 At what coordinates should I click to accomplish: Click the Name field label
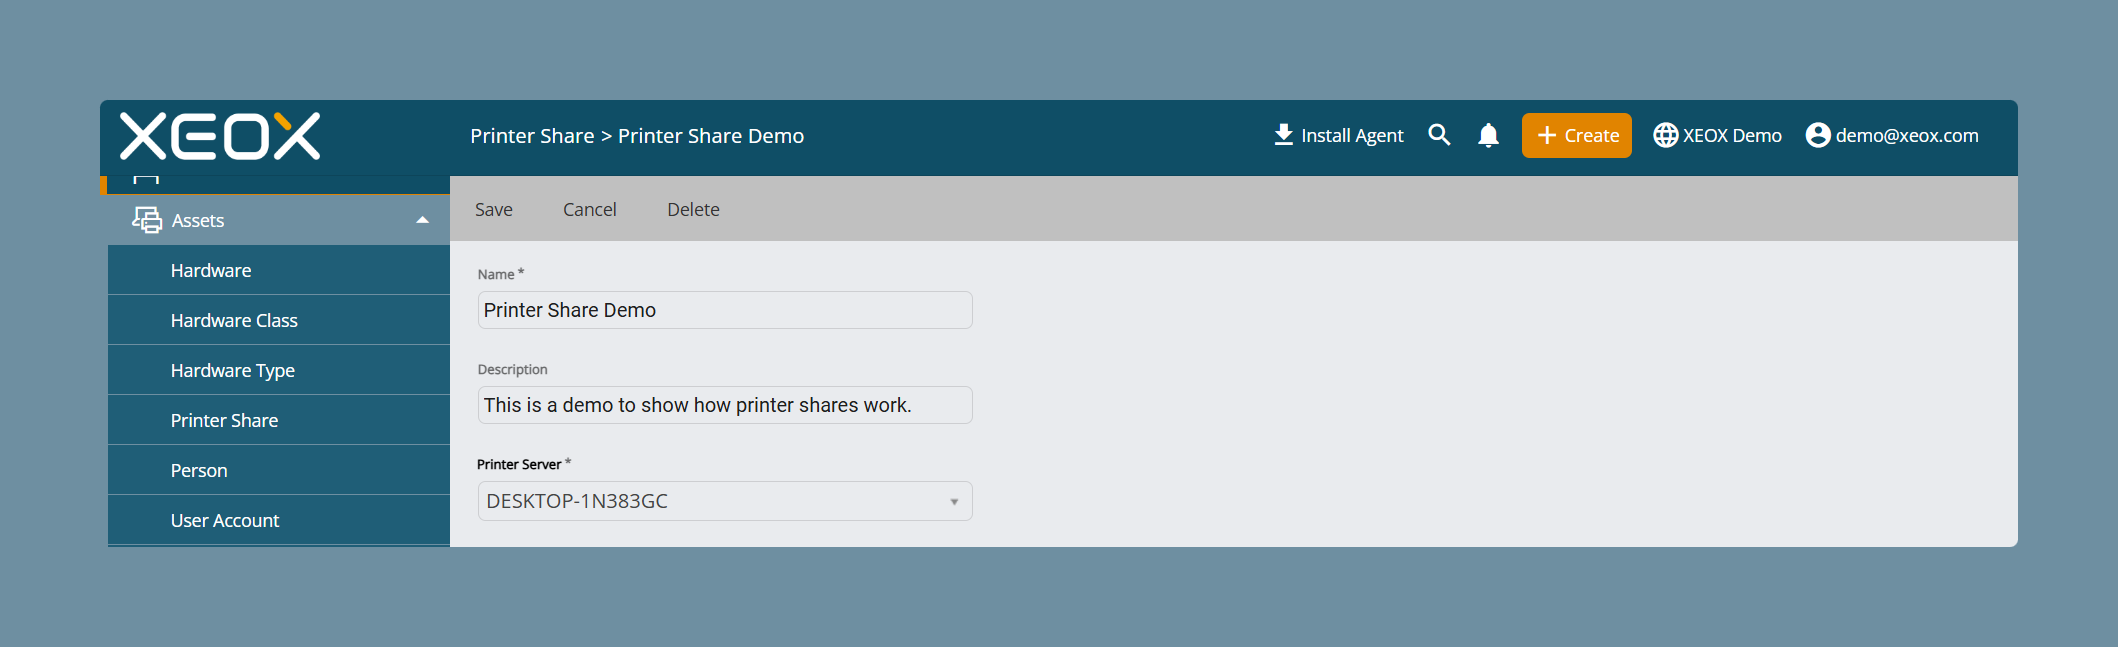[x=496, y=274]
